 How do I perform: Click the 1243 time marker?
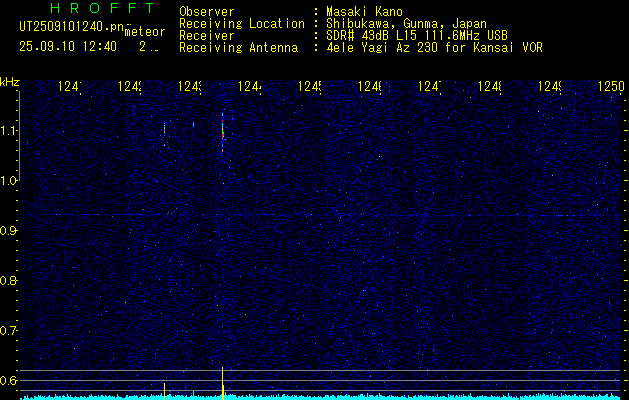(x=190, y=86)
